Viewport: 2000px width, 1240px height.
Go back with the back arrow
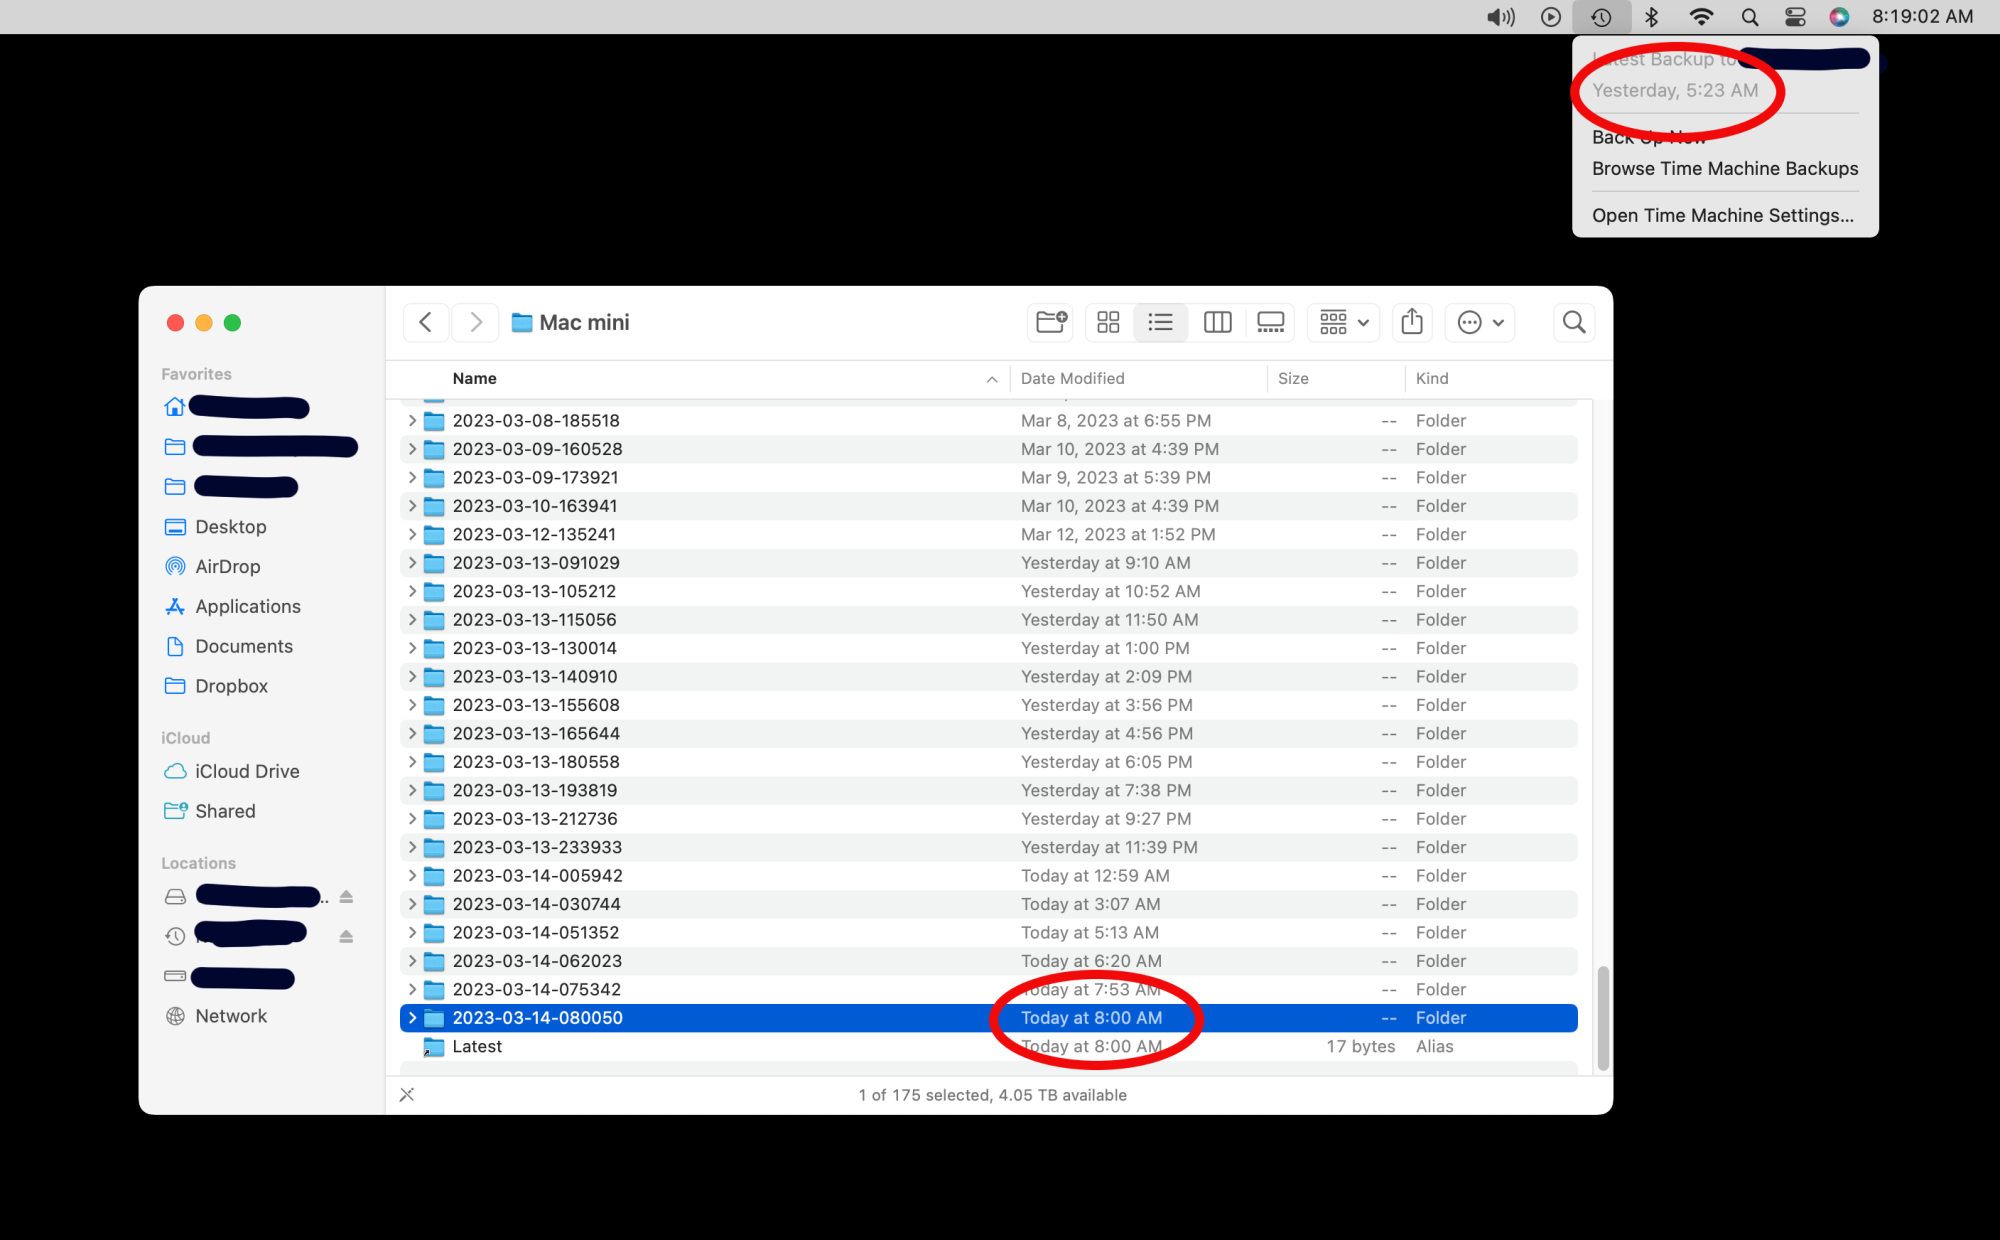tap(425, 322)
